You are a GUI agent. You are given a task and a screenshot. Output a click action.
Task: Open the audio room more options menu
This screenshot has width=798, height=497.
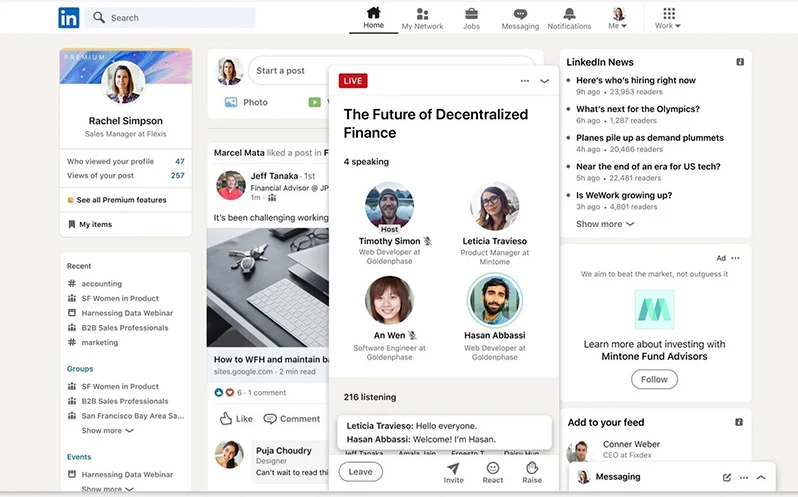[x=525, y=80]
